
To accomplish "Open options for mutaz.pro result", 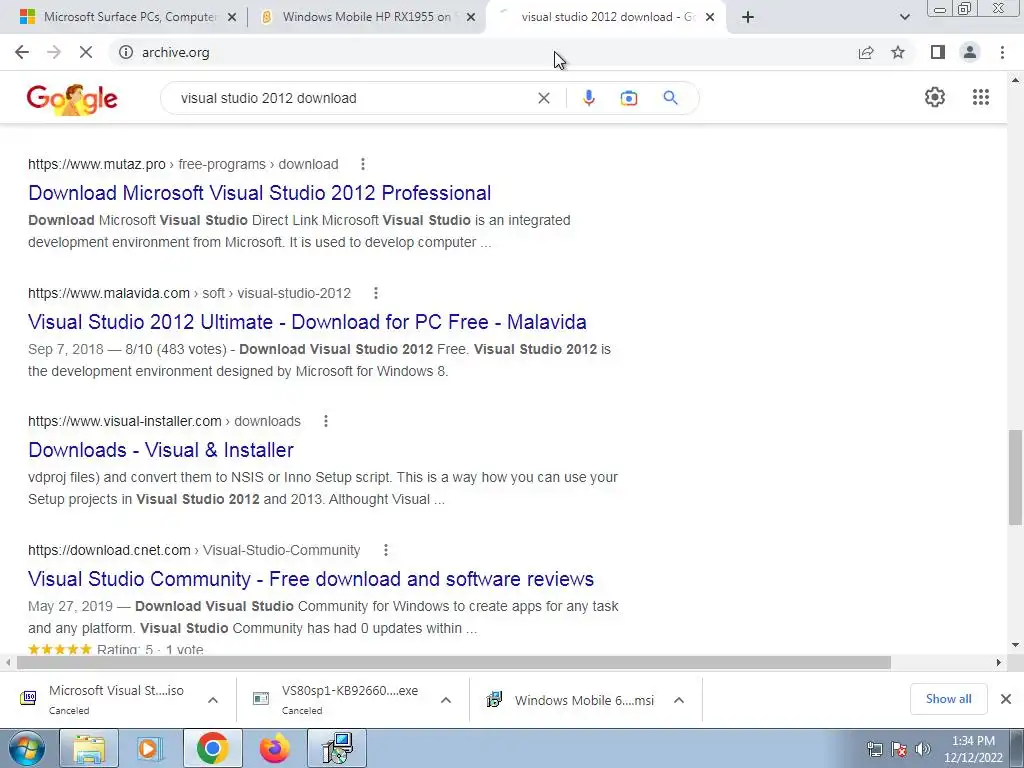I will [363, 164].
